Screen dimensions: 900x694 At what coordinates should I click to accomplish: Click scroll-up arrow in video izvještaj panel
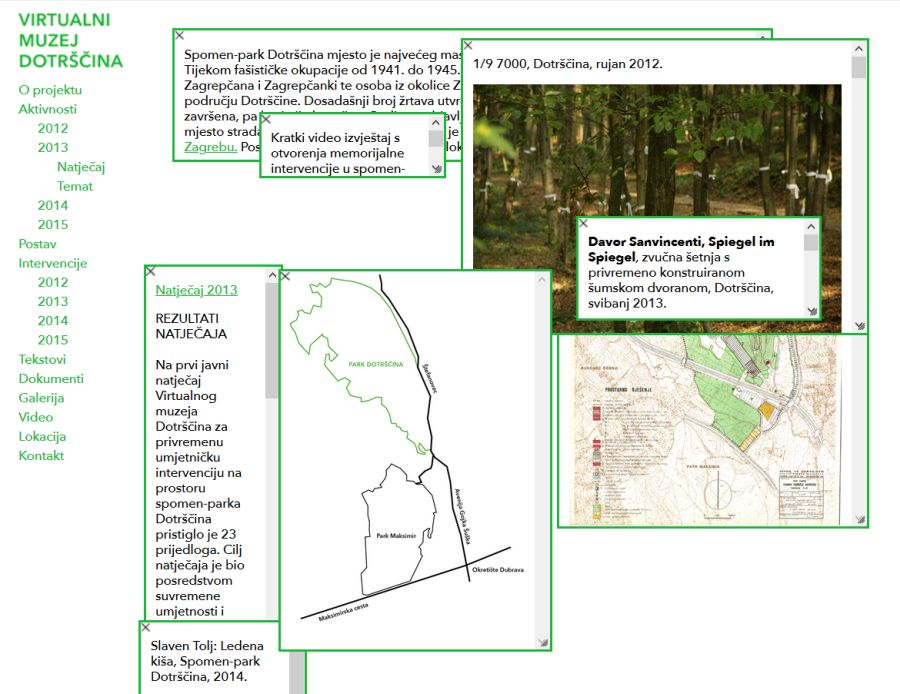coord(436,122)
